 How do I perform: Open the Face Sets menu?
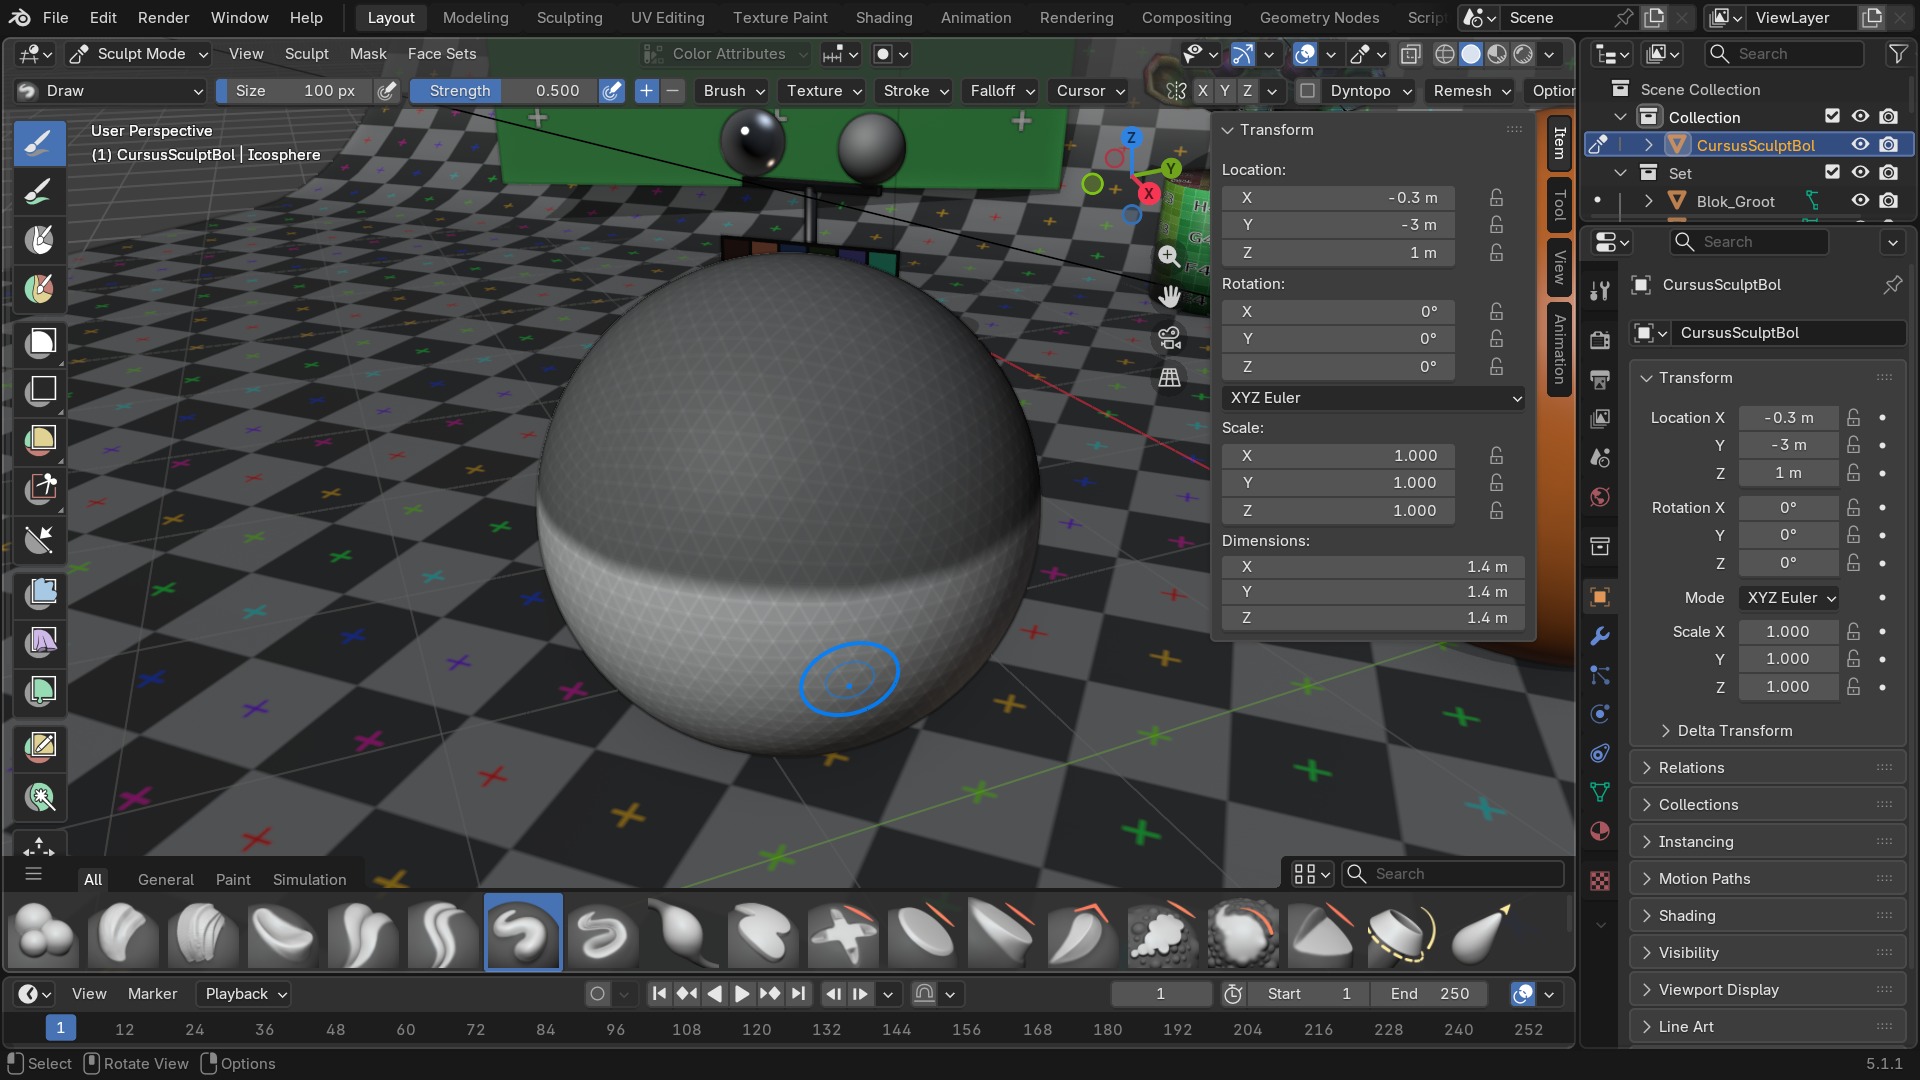(x=442, y=54)
